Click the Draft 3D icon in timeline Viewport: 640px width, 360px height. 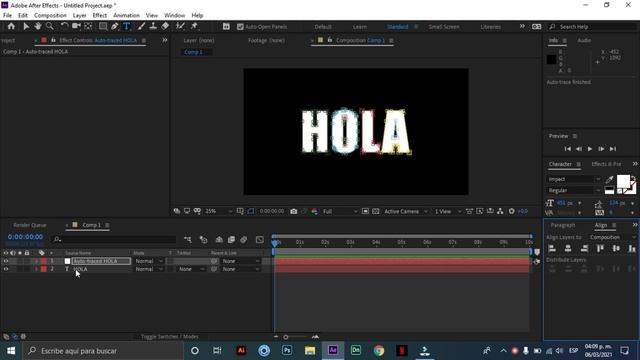(203, 240)
